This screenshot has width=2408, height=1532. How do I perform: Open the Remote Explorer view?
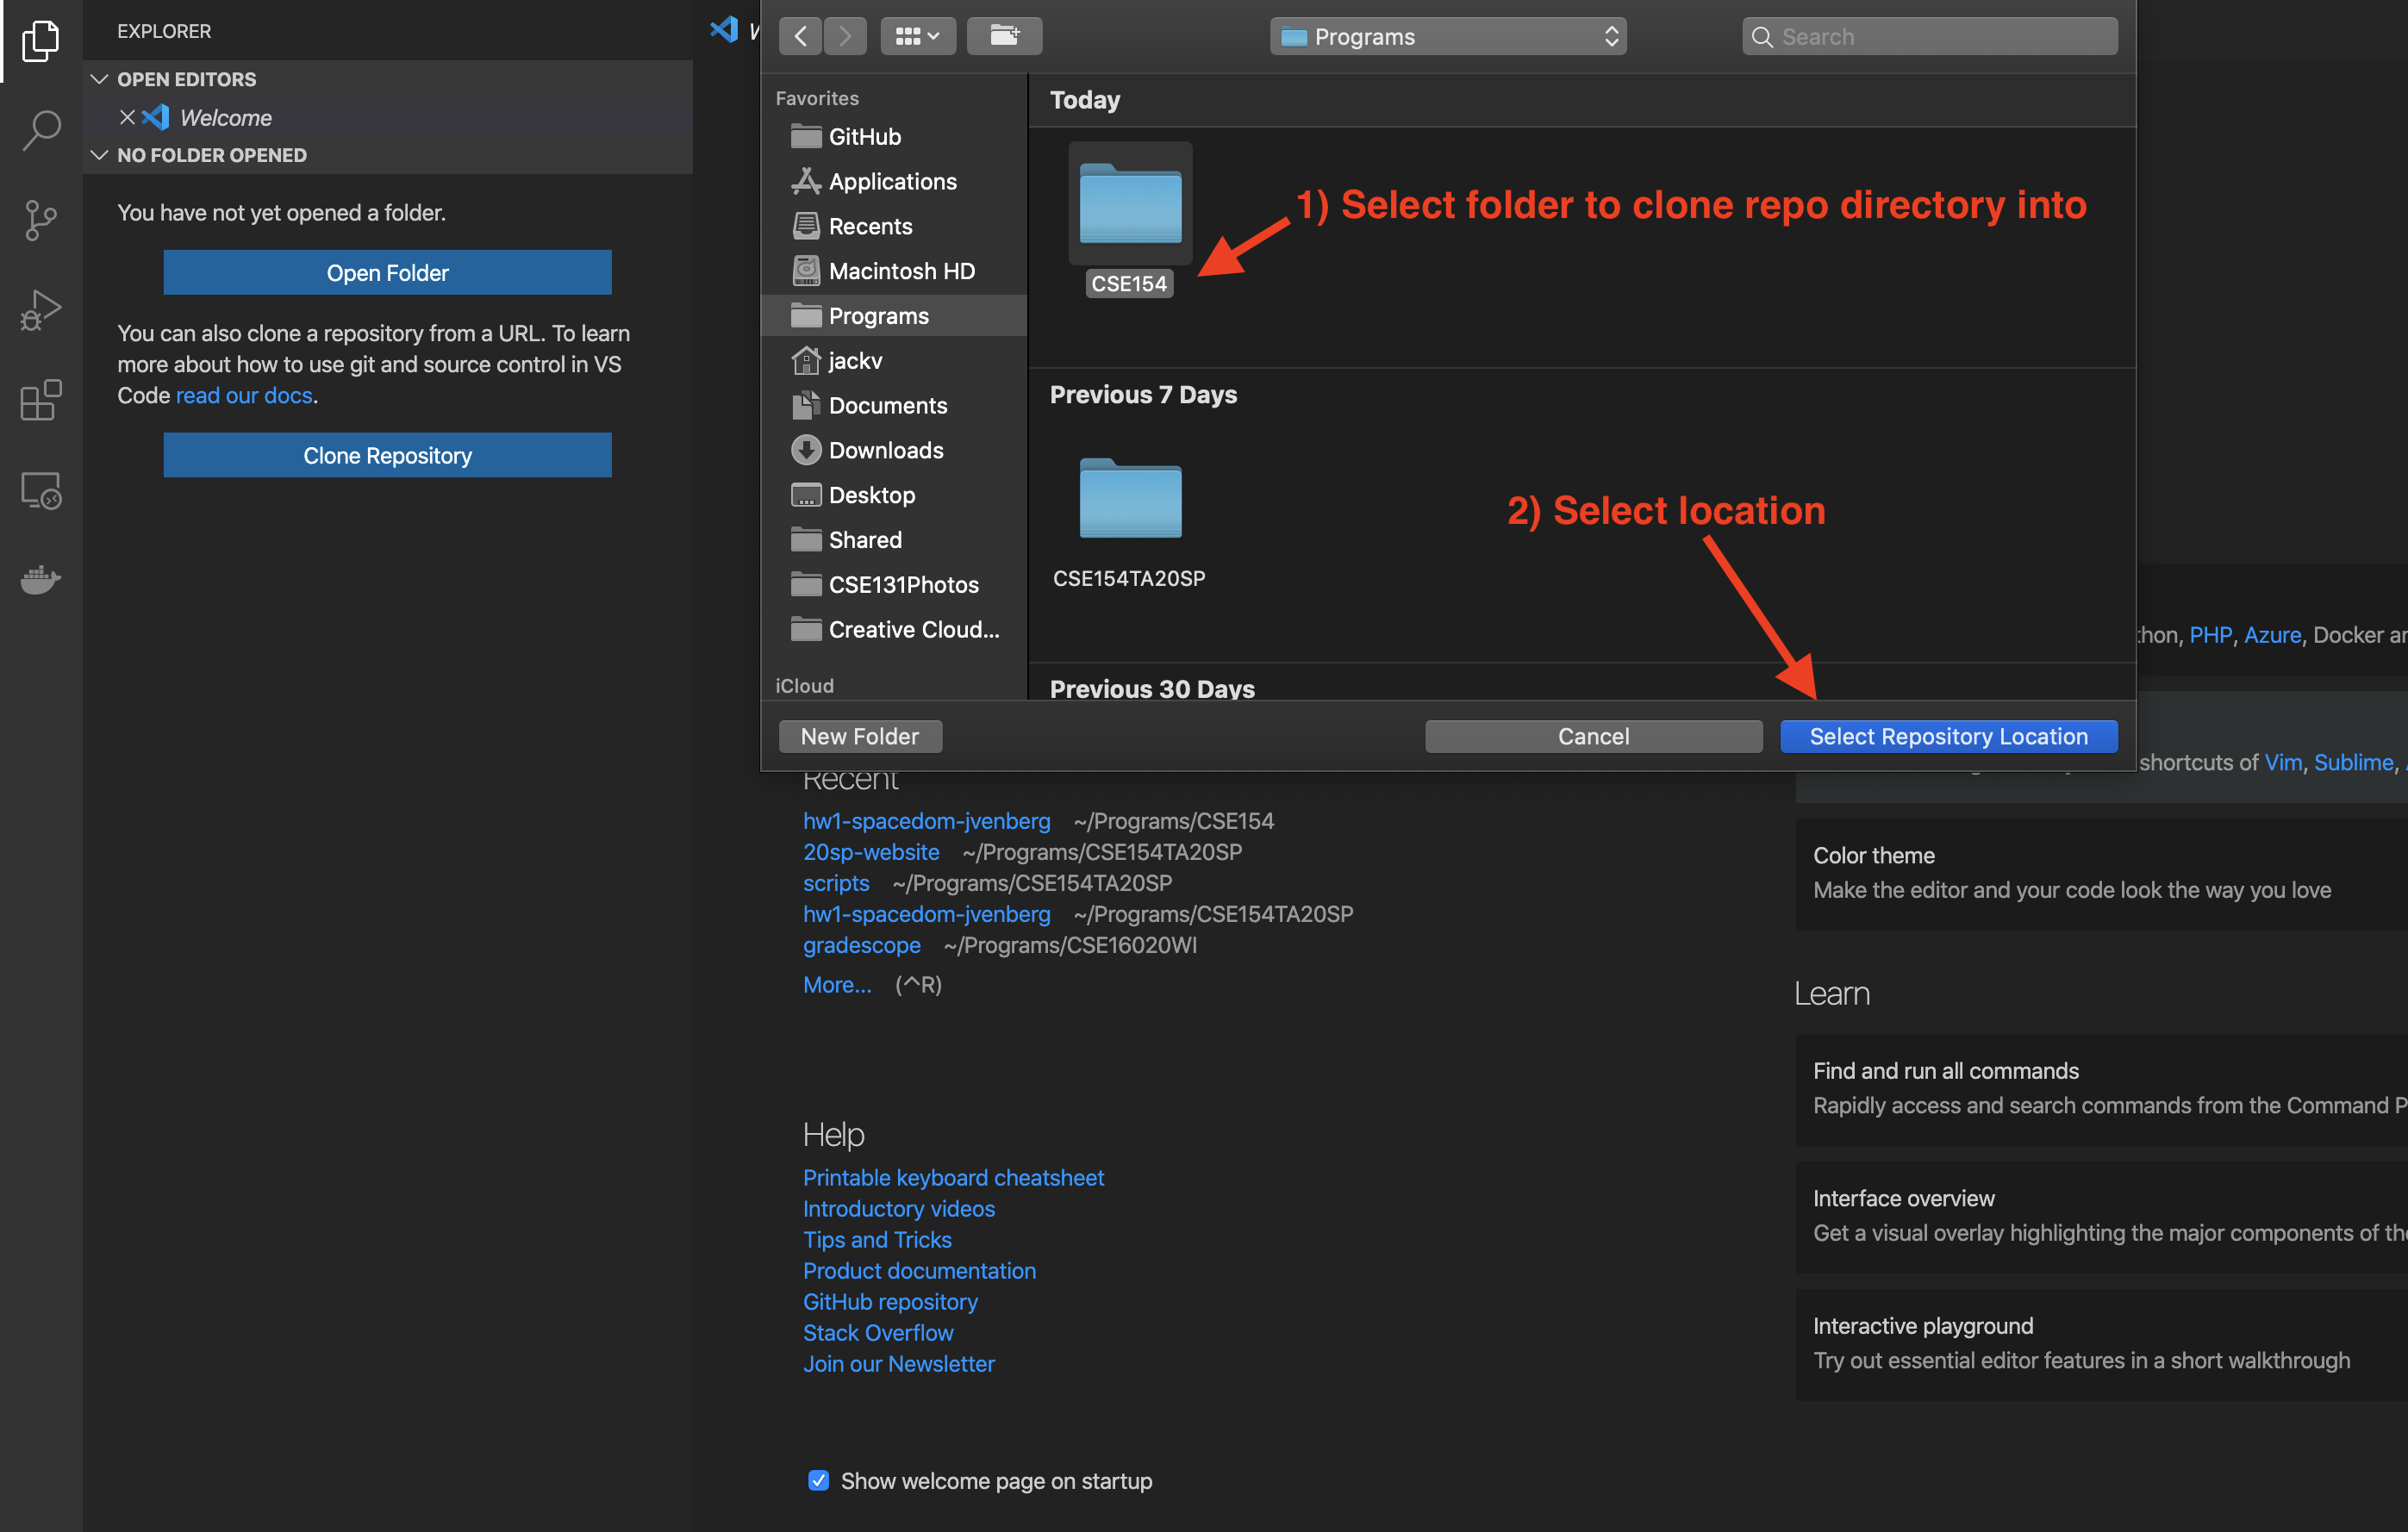[x=41, y=490]
